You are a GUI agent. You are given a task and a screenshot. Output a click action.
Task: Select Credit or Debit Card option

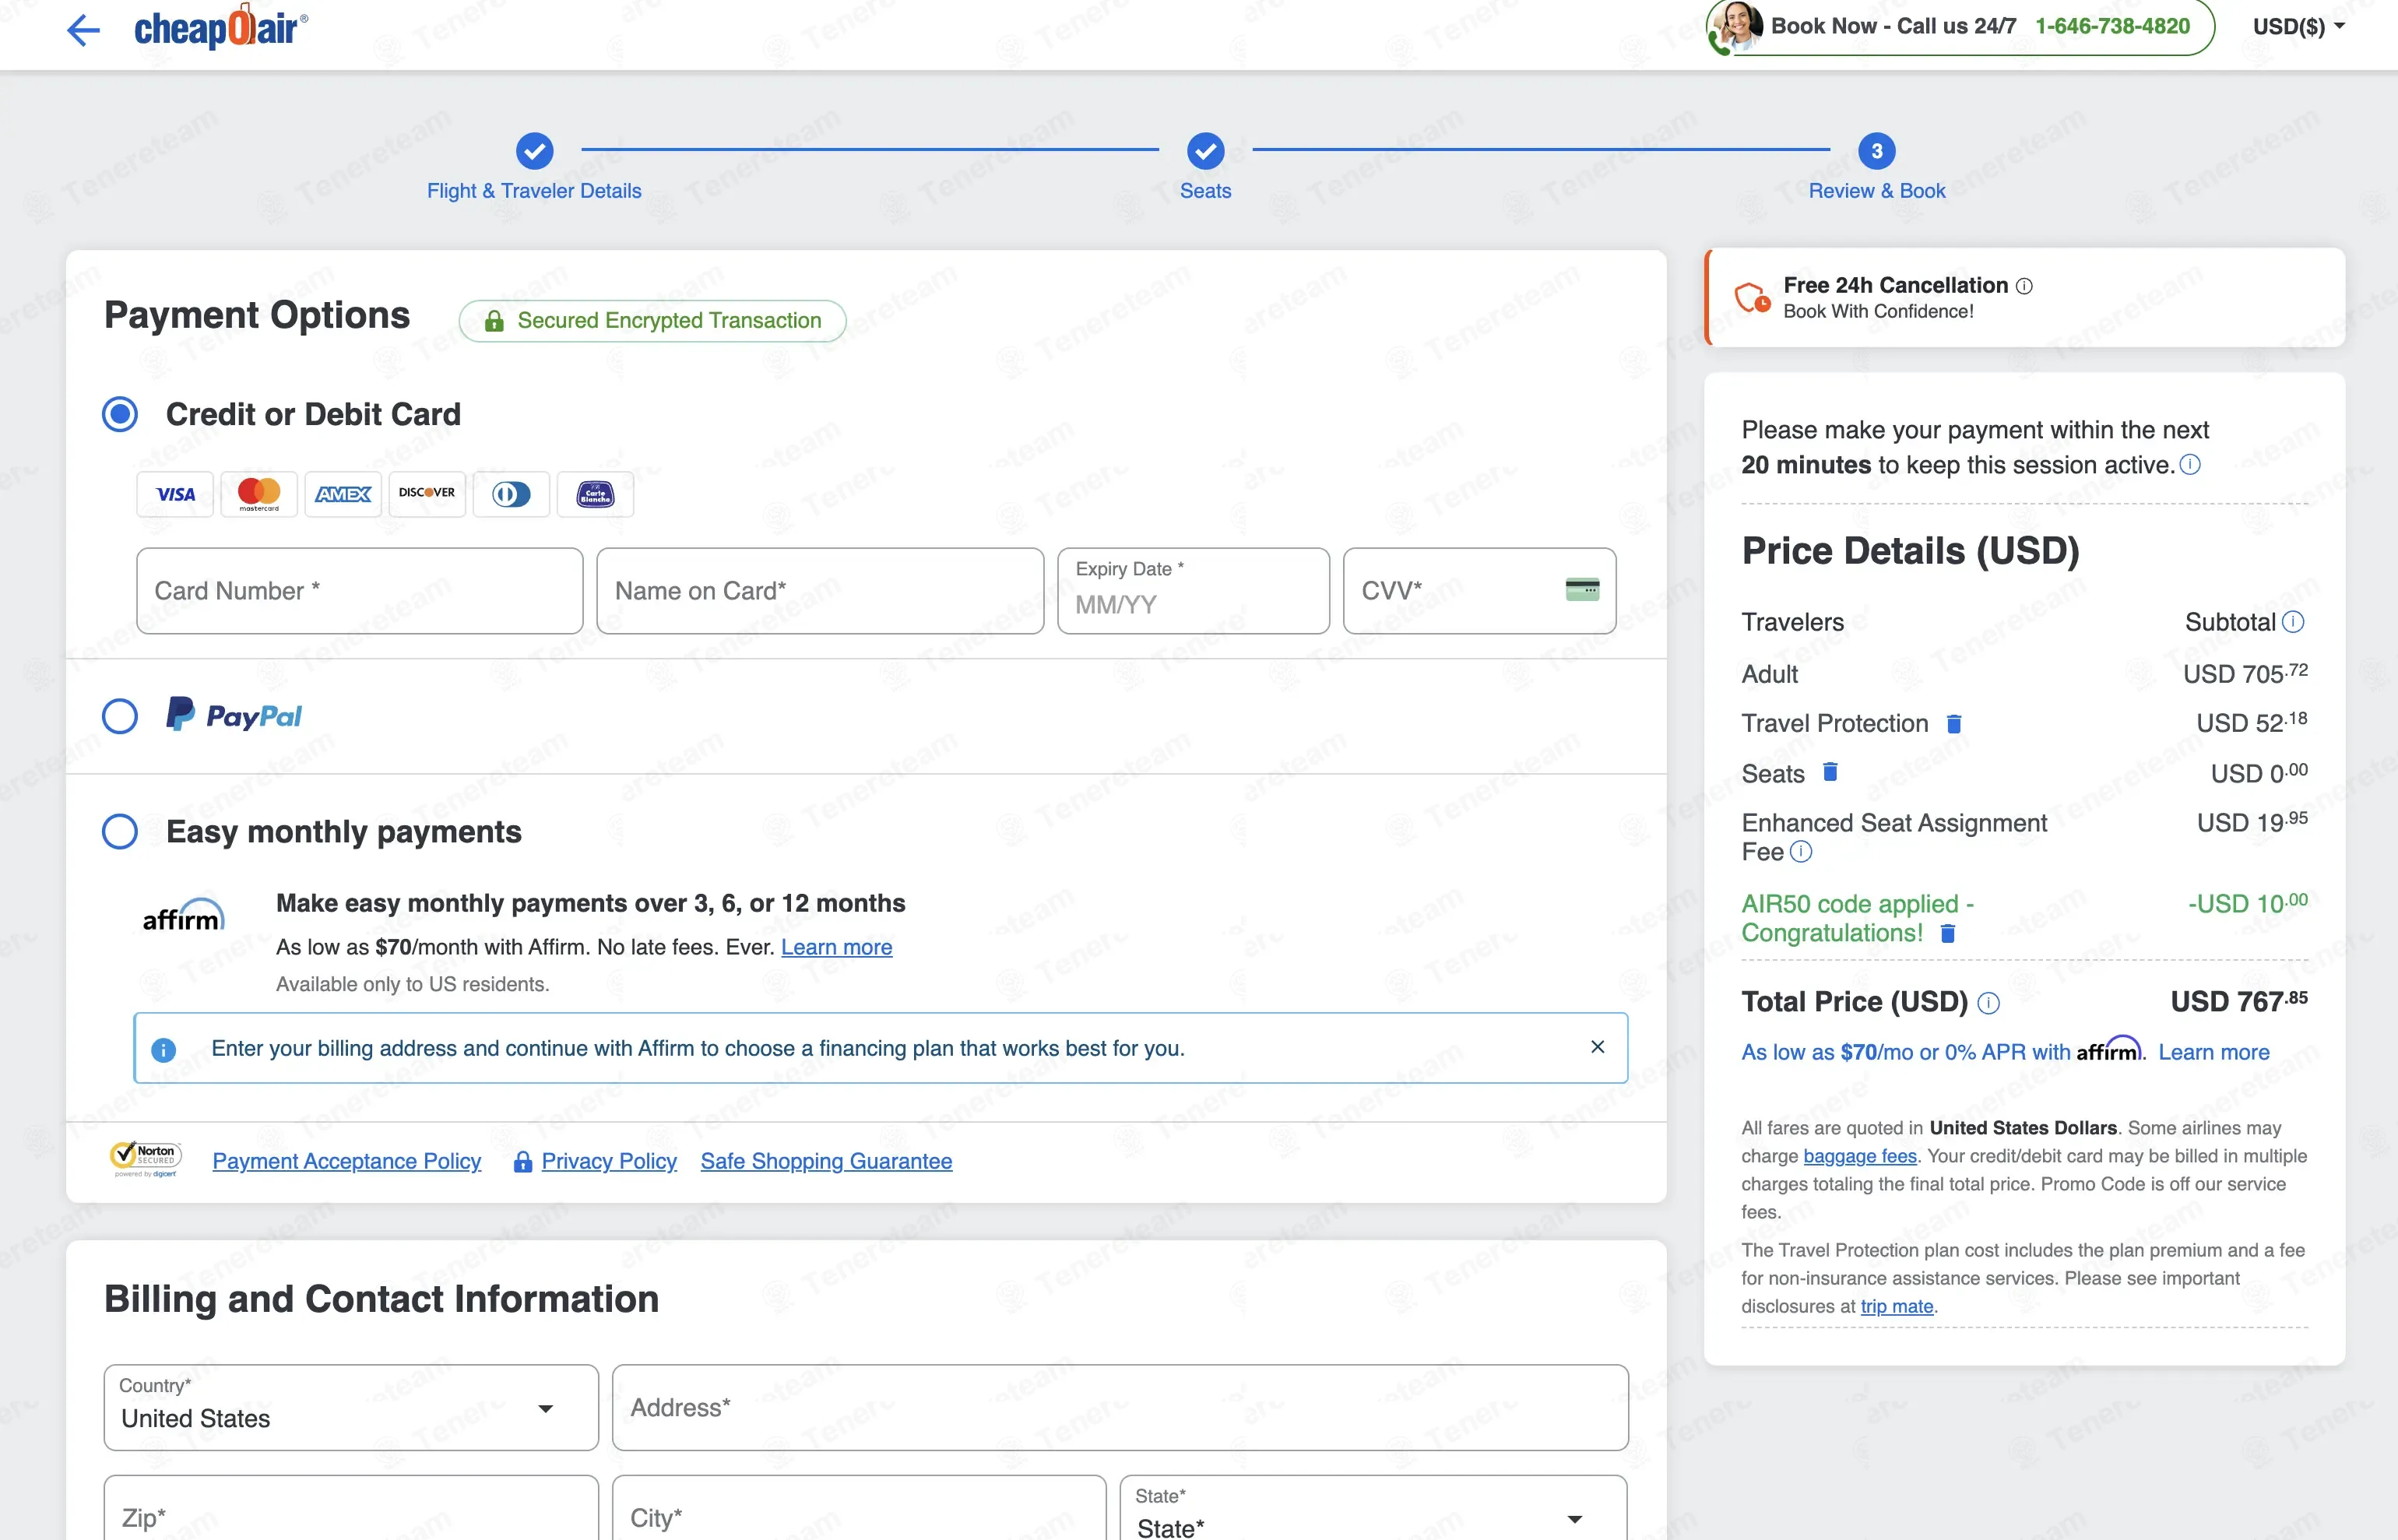point(120,414)
